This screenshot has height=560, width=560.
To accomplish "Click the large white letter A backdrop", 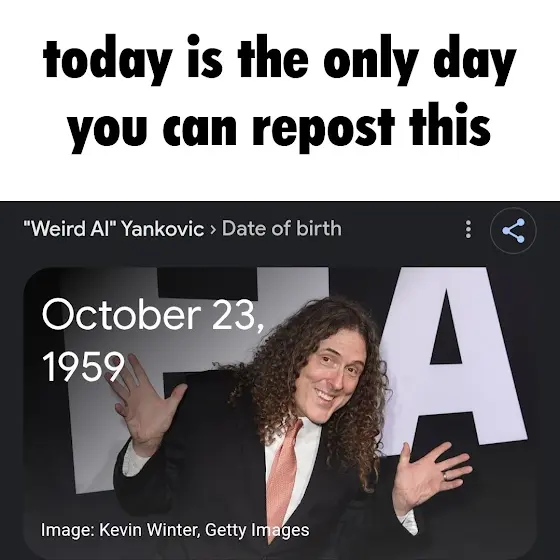I will pos(454,361).
